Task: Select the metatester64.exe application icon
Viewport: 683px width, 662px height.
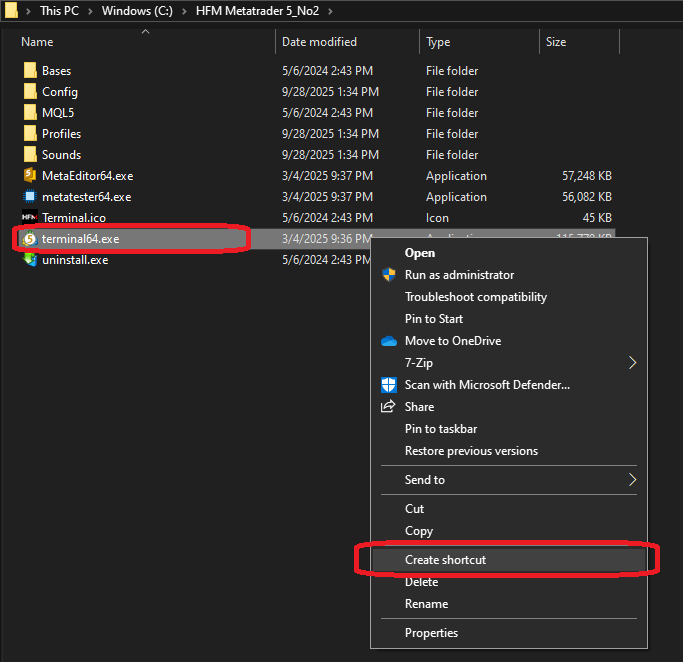Action: click(x=29, y=197)
